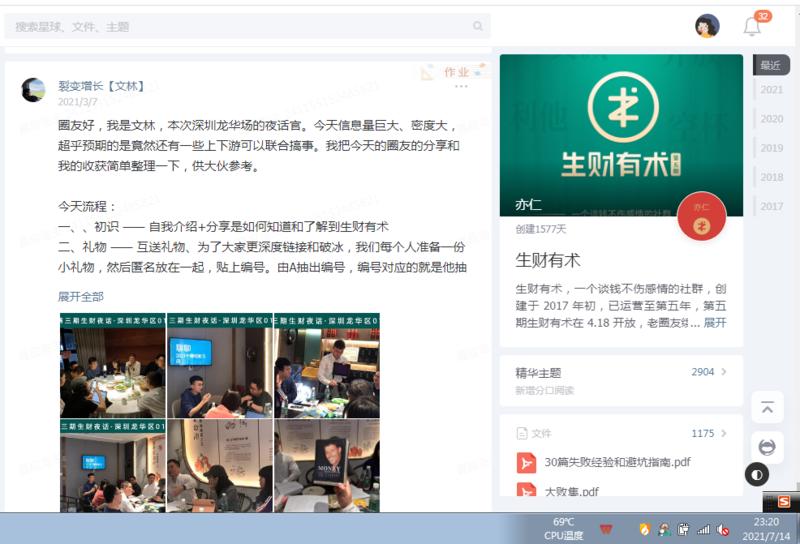This screenshot has width=800, height=544.
Task: Open 大败集.pdf file
Action: [x=571, y=491]
